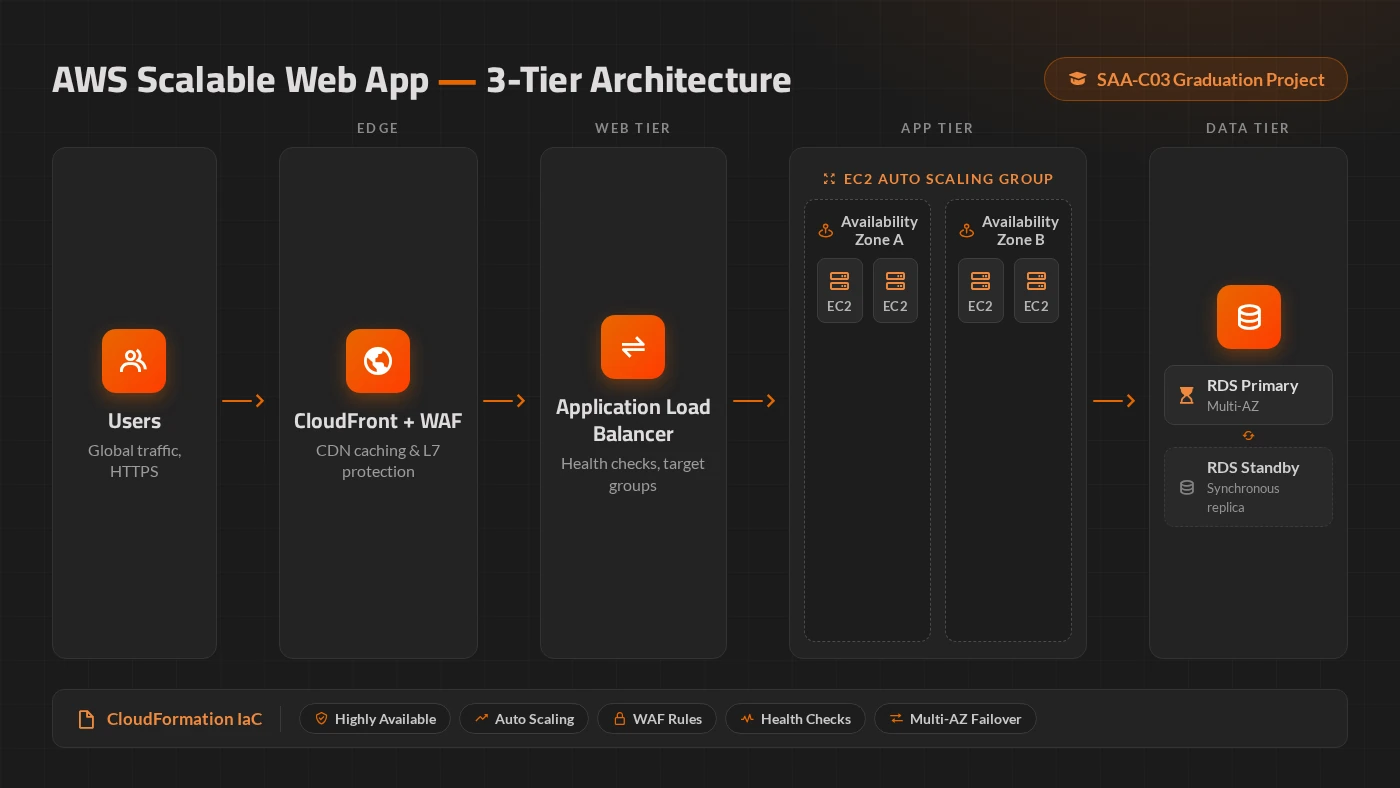This screenshot has width=1400, height=788.
Task: Click the "Application Load Balancer" title
Action: click(x=633, y=421)
